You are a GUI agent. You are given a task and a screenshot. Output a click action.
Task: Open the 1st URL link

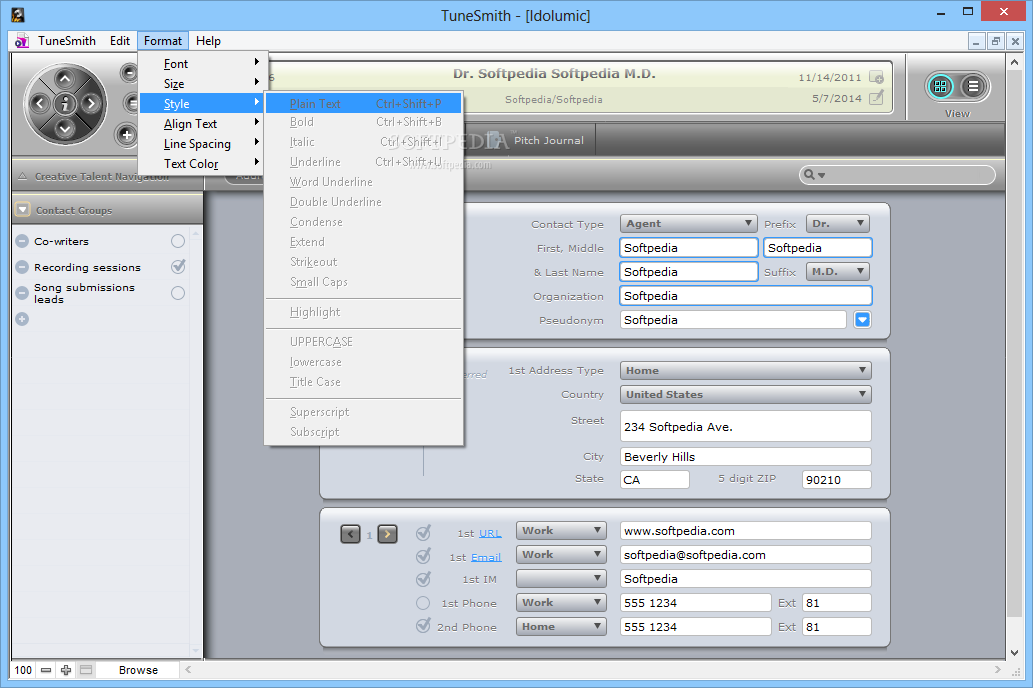coord(489,533)
